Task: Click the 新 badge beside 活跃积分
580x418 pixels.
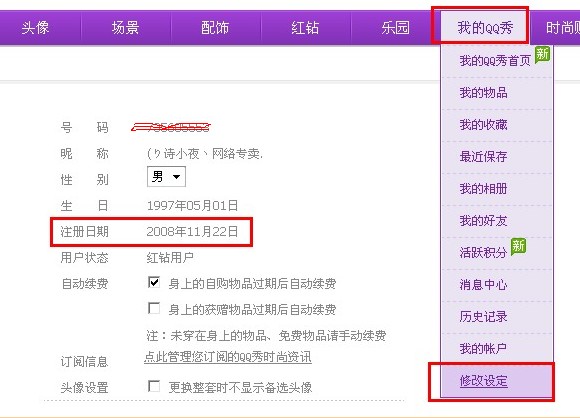Action: tap(518, 247)
